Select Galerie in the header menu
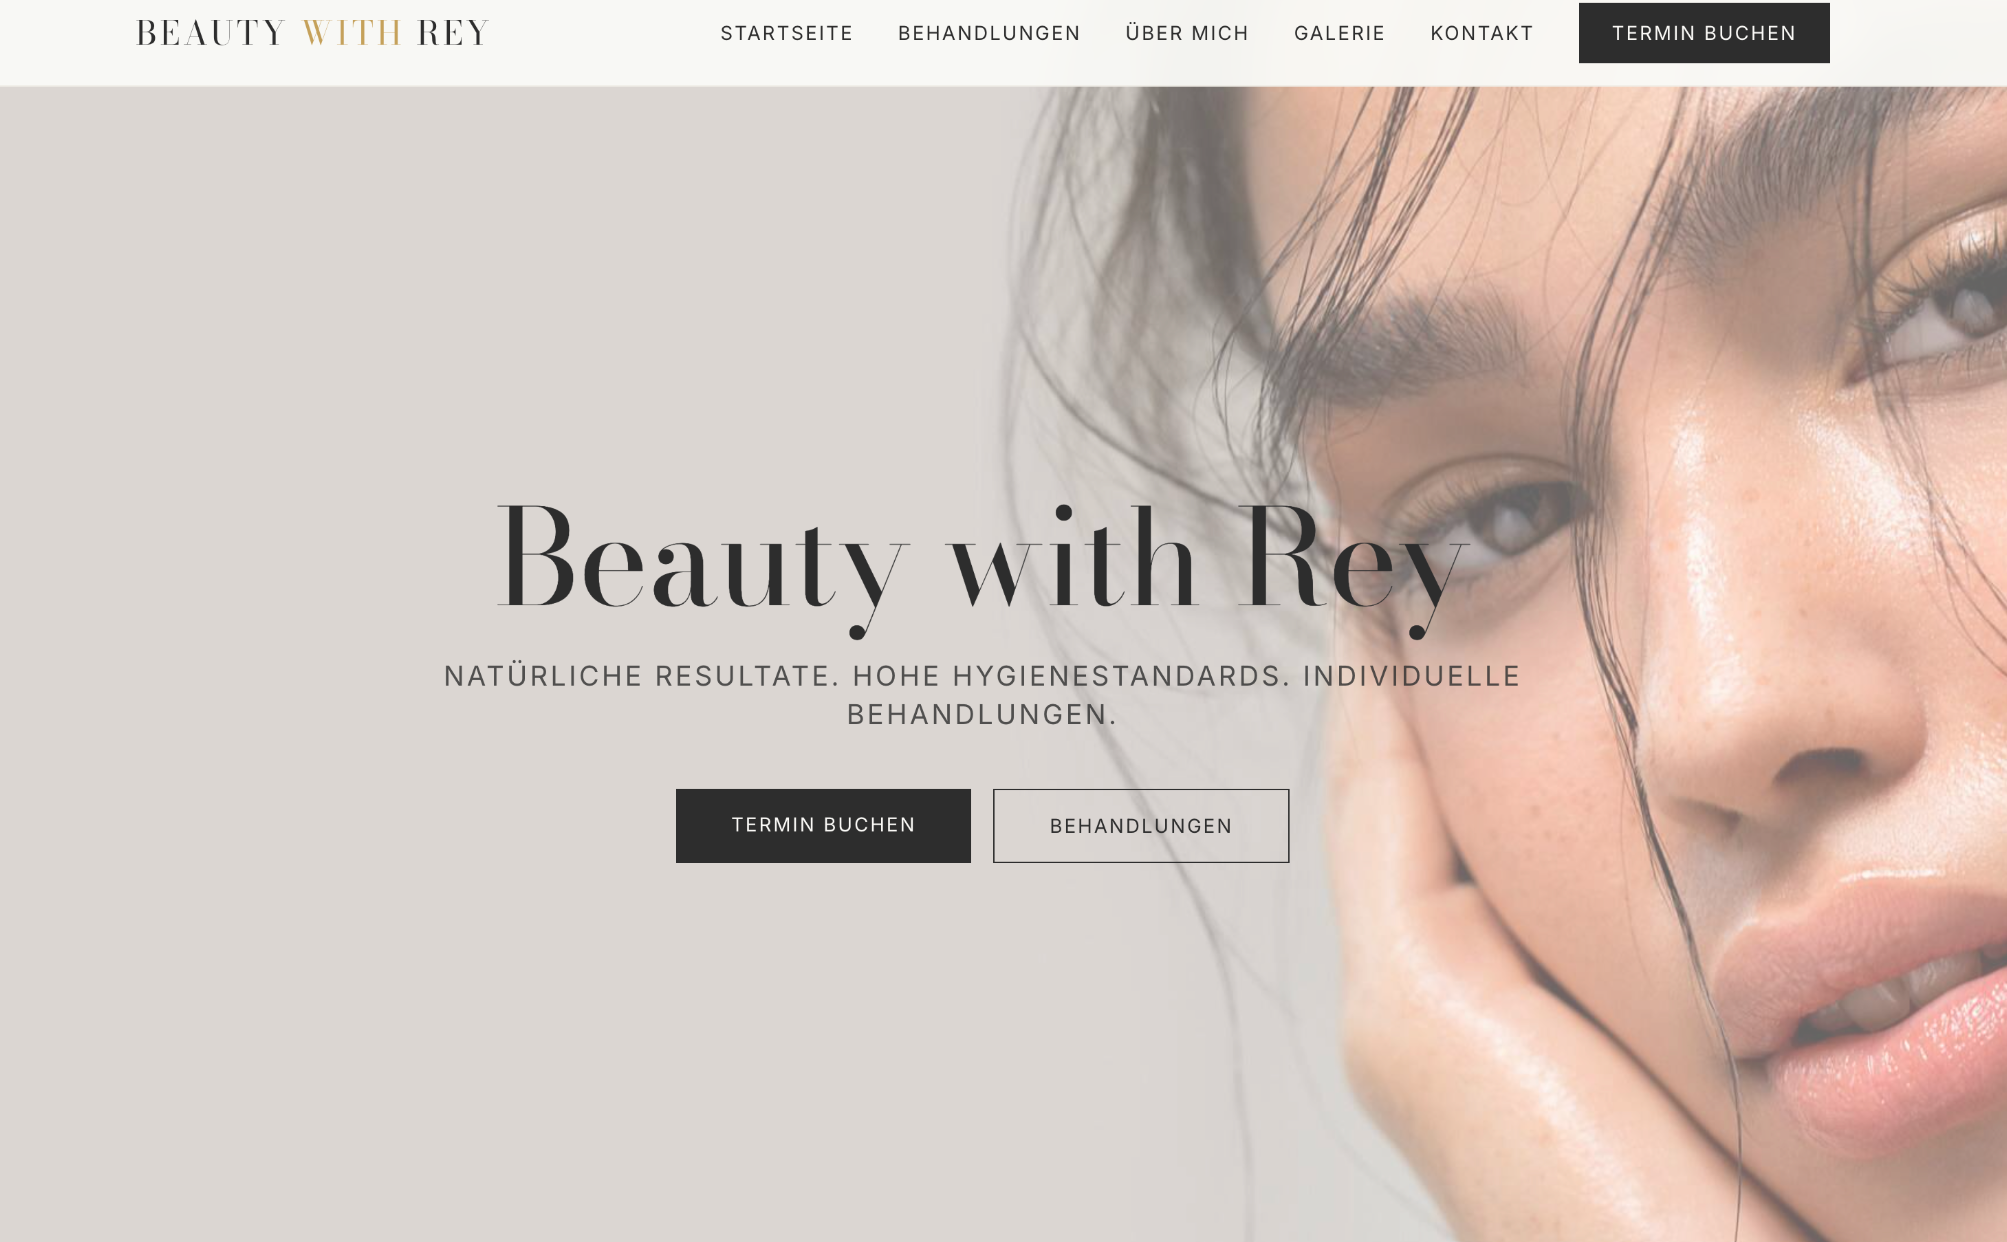Screen dimensions: 2007x1242 click(1339, 33)
